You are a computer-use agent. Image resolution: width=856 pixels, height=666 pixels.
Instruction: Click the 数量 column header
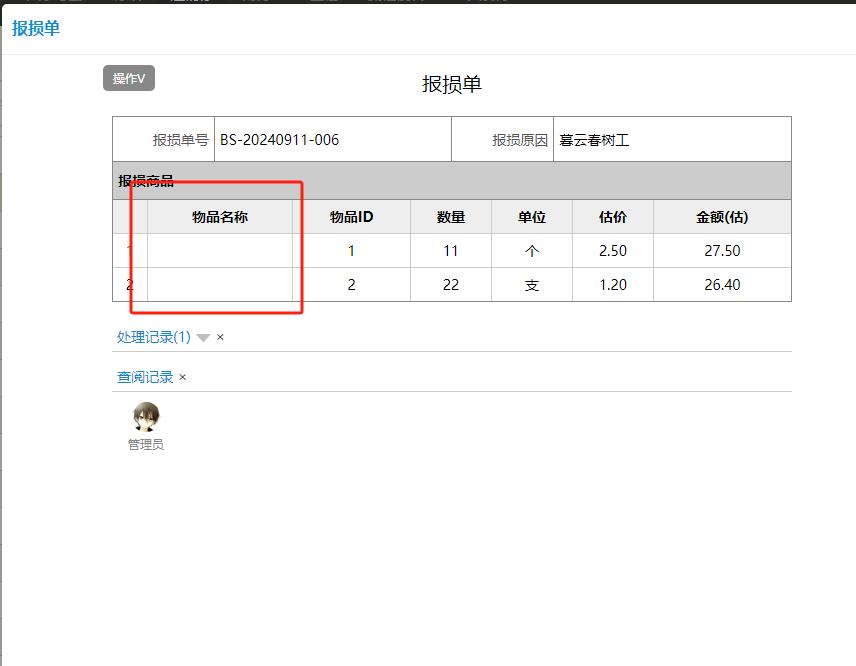click(451, 217)
